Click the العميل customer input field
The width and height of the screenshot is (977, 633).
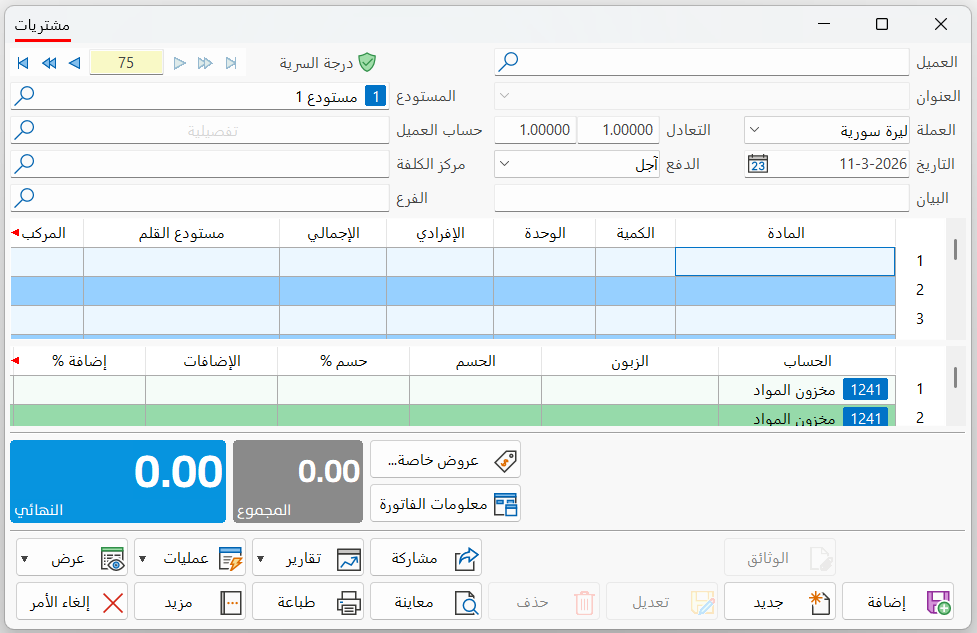(x=702, y=62)
